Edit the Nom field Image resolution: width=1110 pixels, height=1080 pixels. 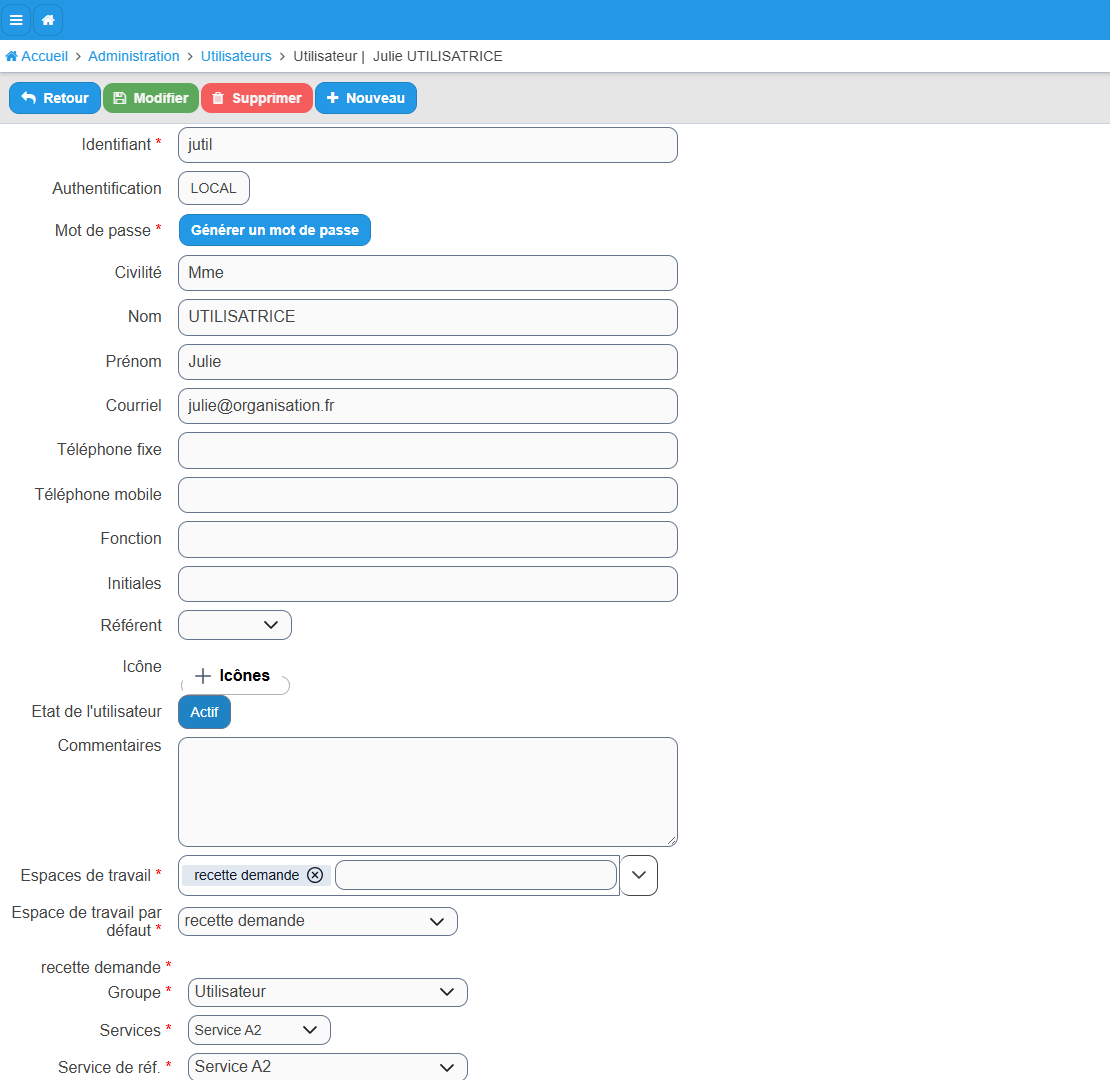(428, 317)
